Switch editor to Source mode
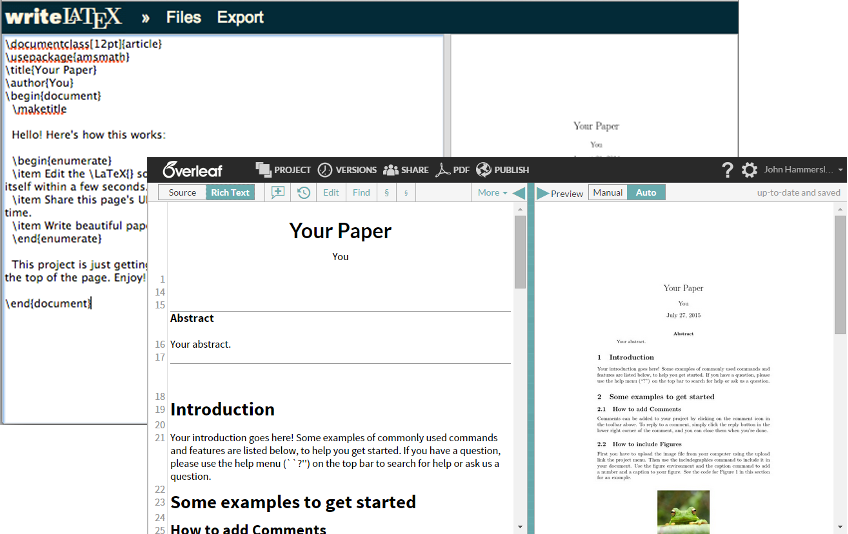Viewport: 848px width, 534px height. click(182, 193)
